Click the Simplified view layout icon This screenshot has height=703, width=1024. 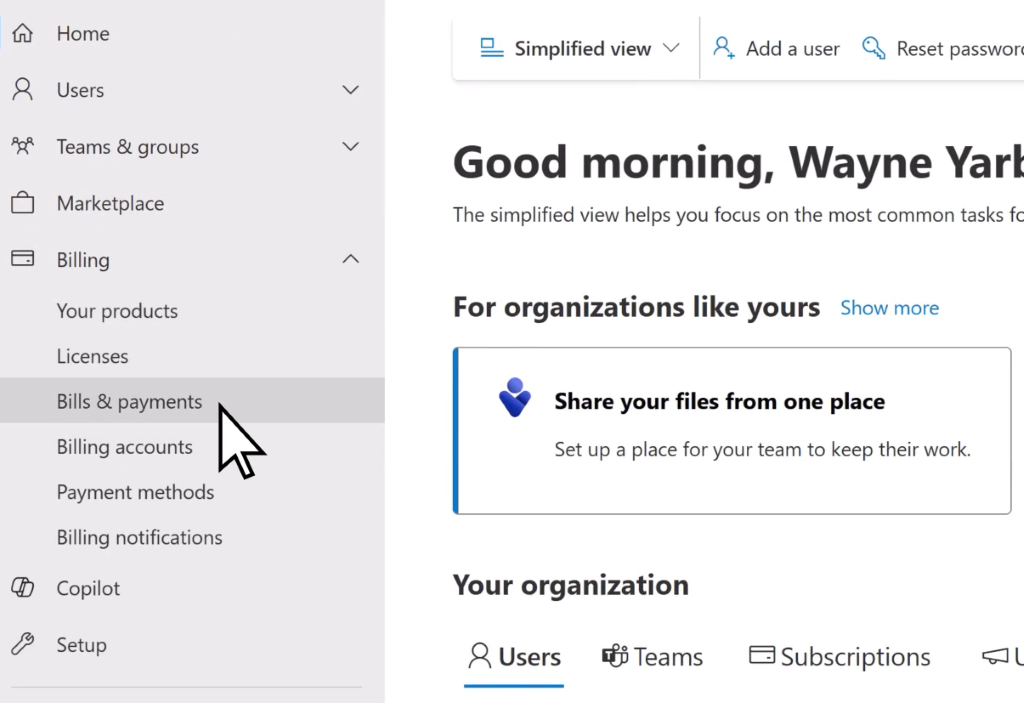(x=492, y=48)
